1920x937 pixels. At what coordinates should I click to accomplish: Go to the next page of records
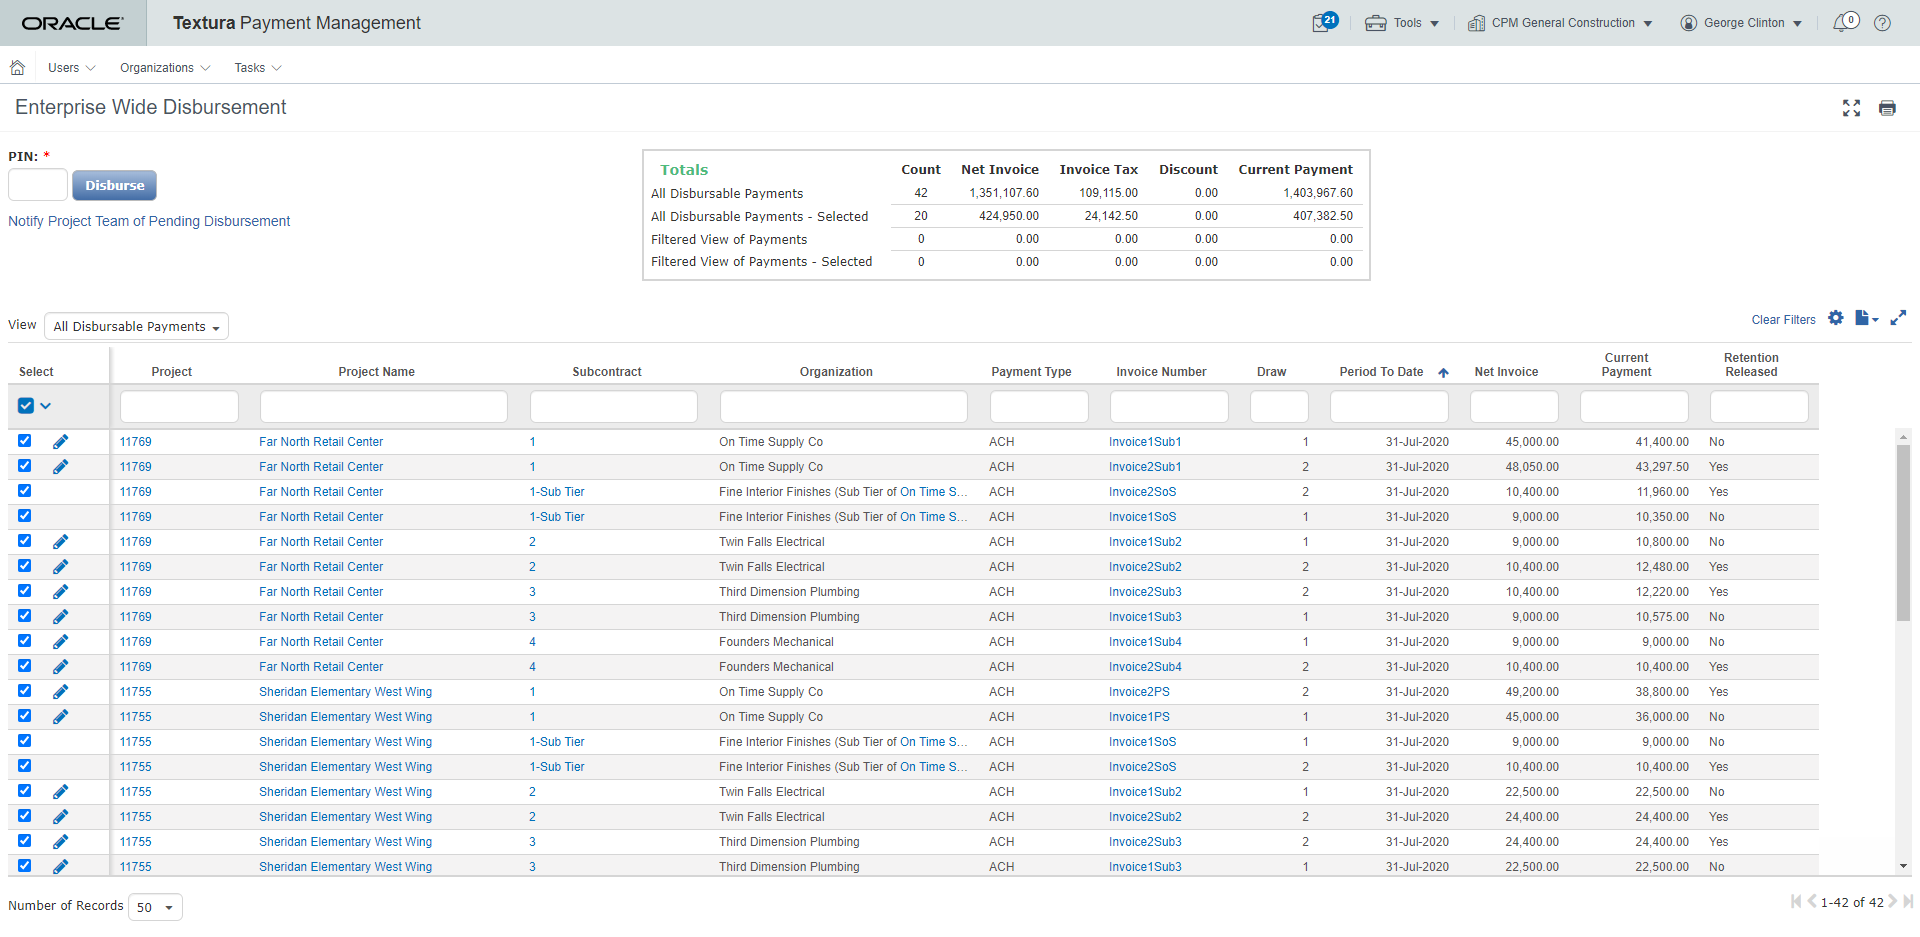(x=1892, y=902)
